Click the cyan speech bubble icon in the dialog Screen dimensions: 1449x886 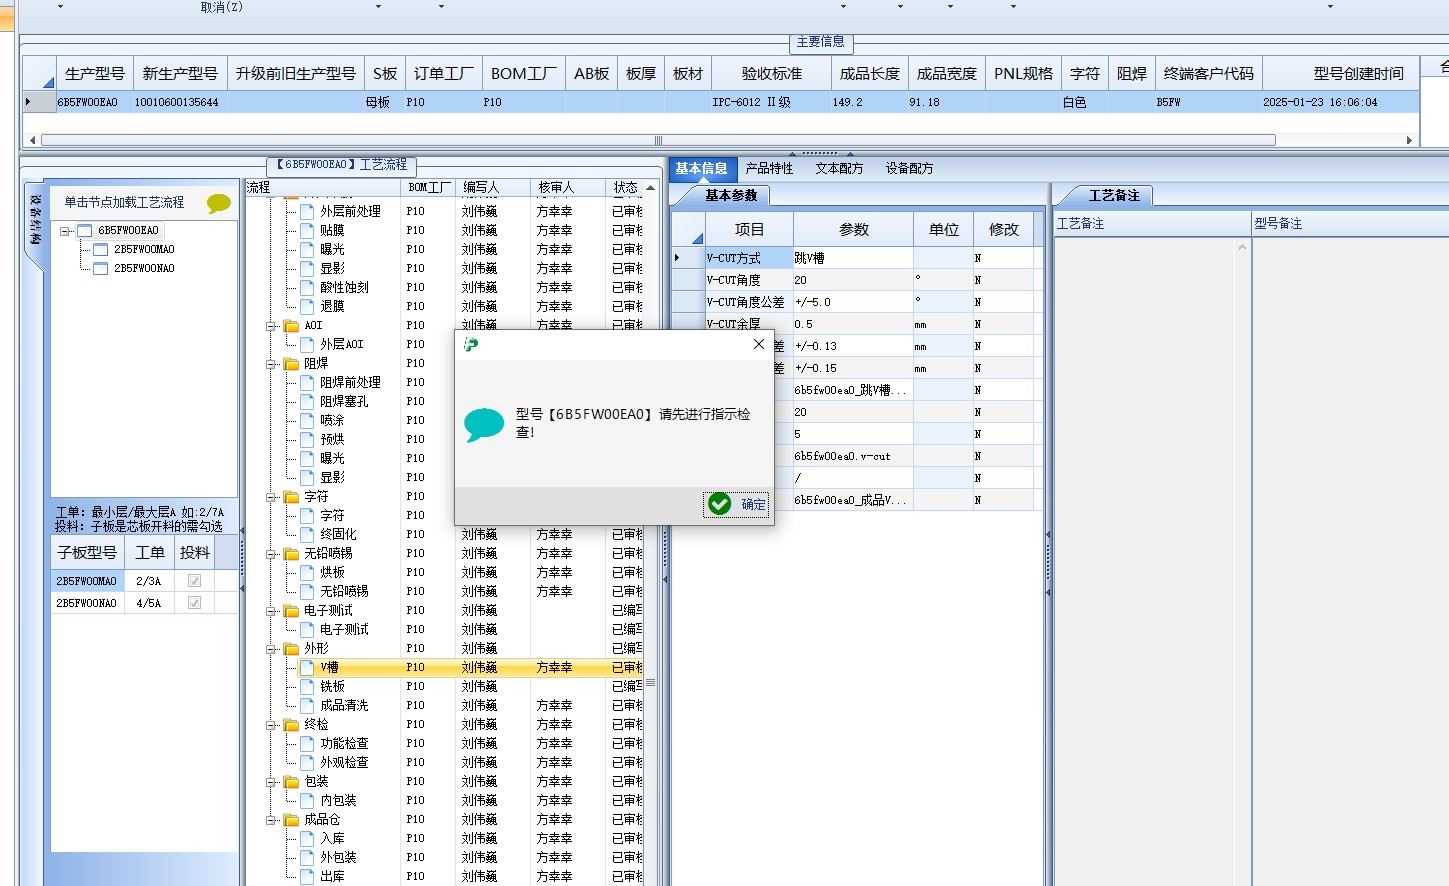(x=485, y=424)
